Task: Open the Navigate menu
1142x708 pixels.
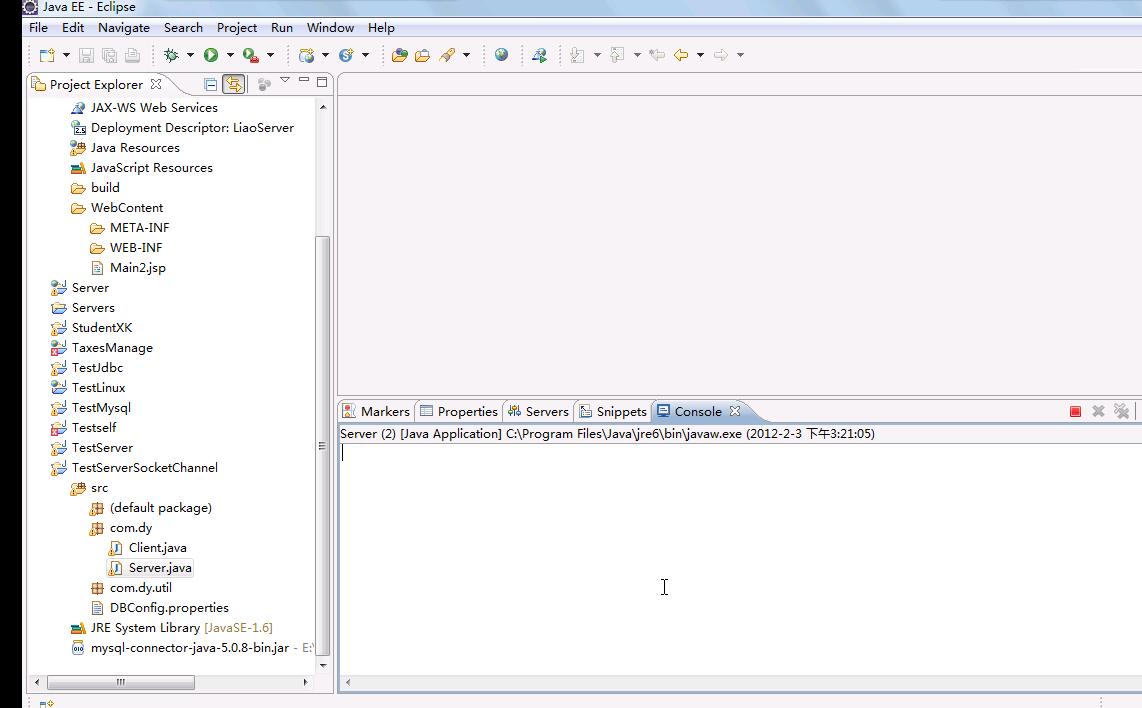Action: click(x=124, y=28)
